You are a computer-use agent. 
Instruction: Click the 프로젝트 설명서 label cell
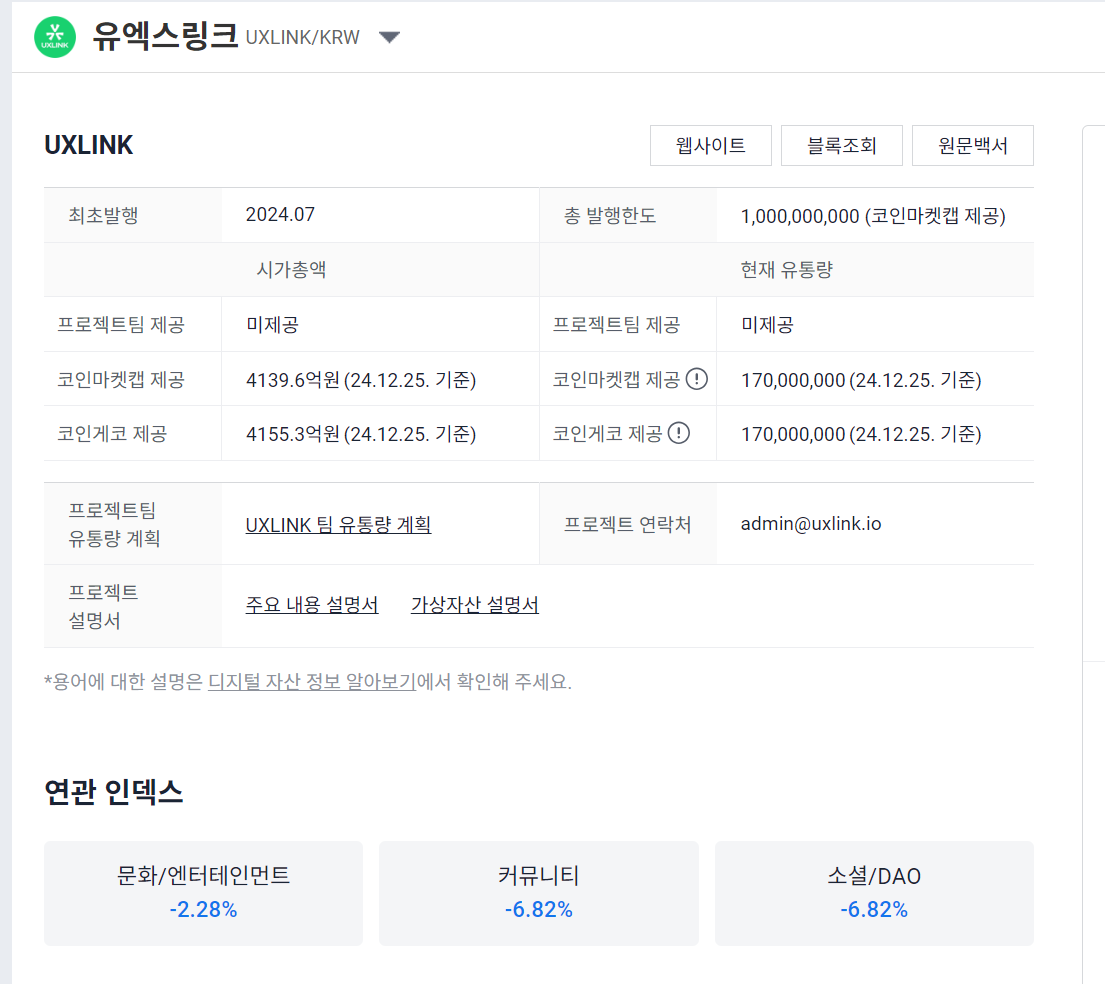coord(132,606)
